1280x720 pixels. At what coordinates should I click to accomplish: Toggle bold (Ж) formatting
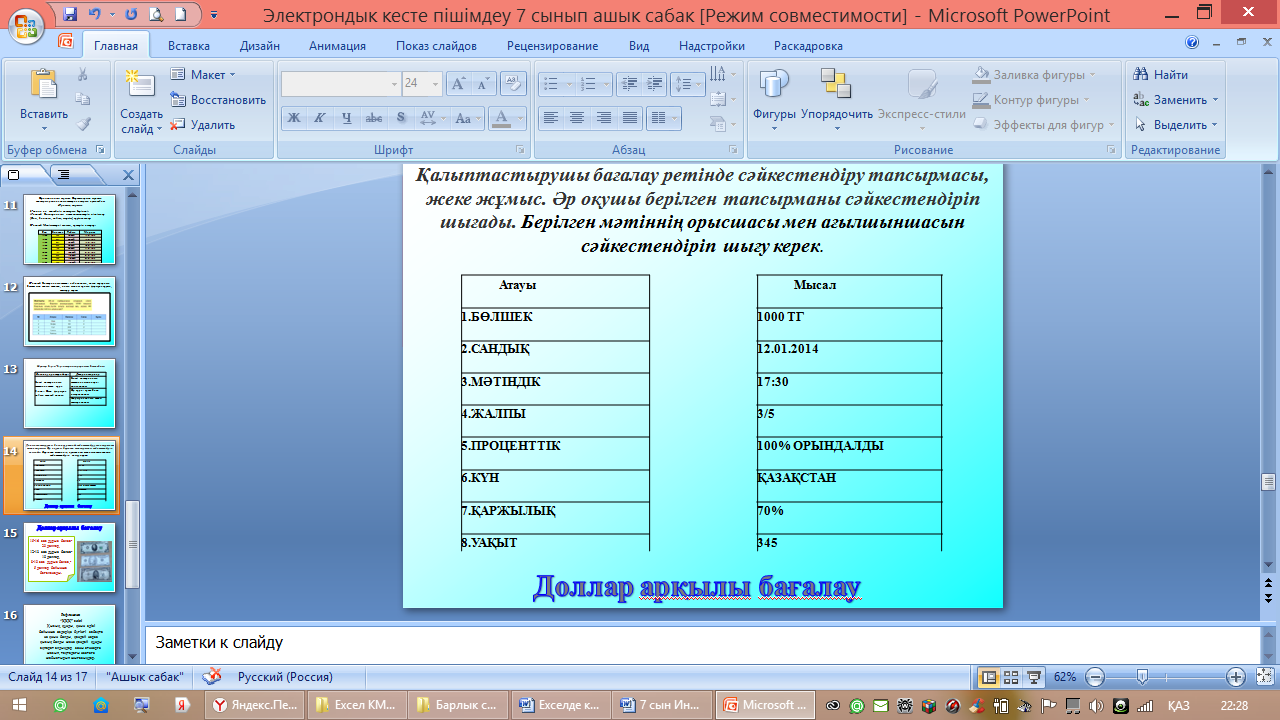click(x=294, y=118)
